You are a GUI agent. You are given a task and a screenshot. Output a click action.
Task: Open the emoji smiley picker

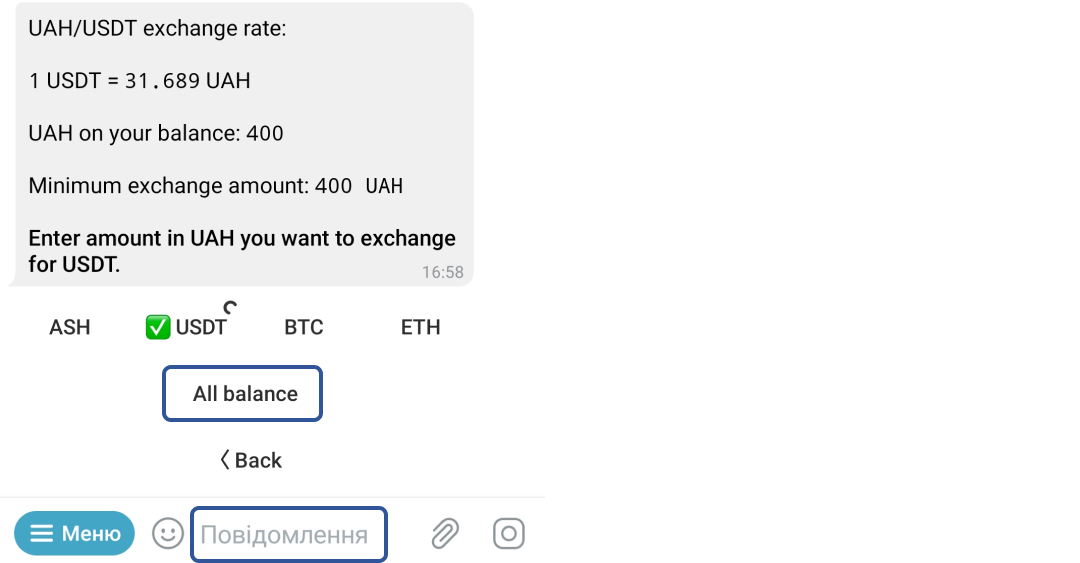coord(167,533)
